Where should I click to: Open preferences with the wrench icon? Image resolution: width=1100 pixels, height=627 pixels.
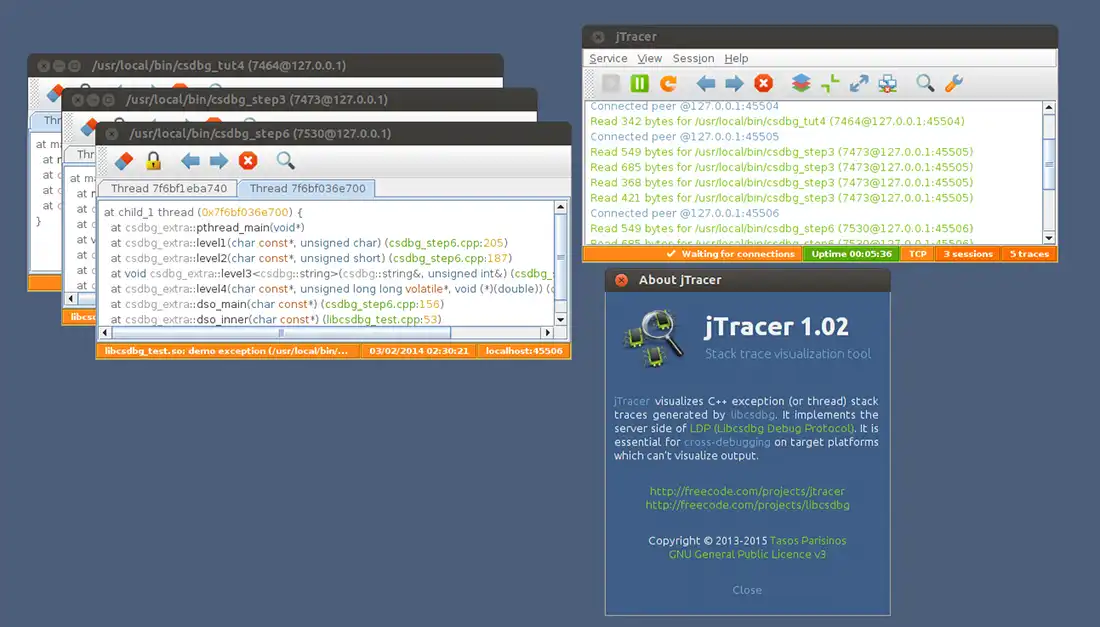pos(954,83)
